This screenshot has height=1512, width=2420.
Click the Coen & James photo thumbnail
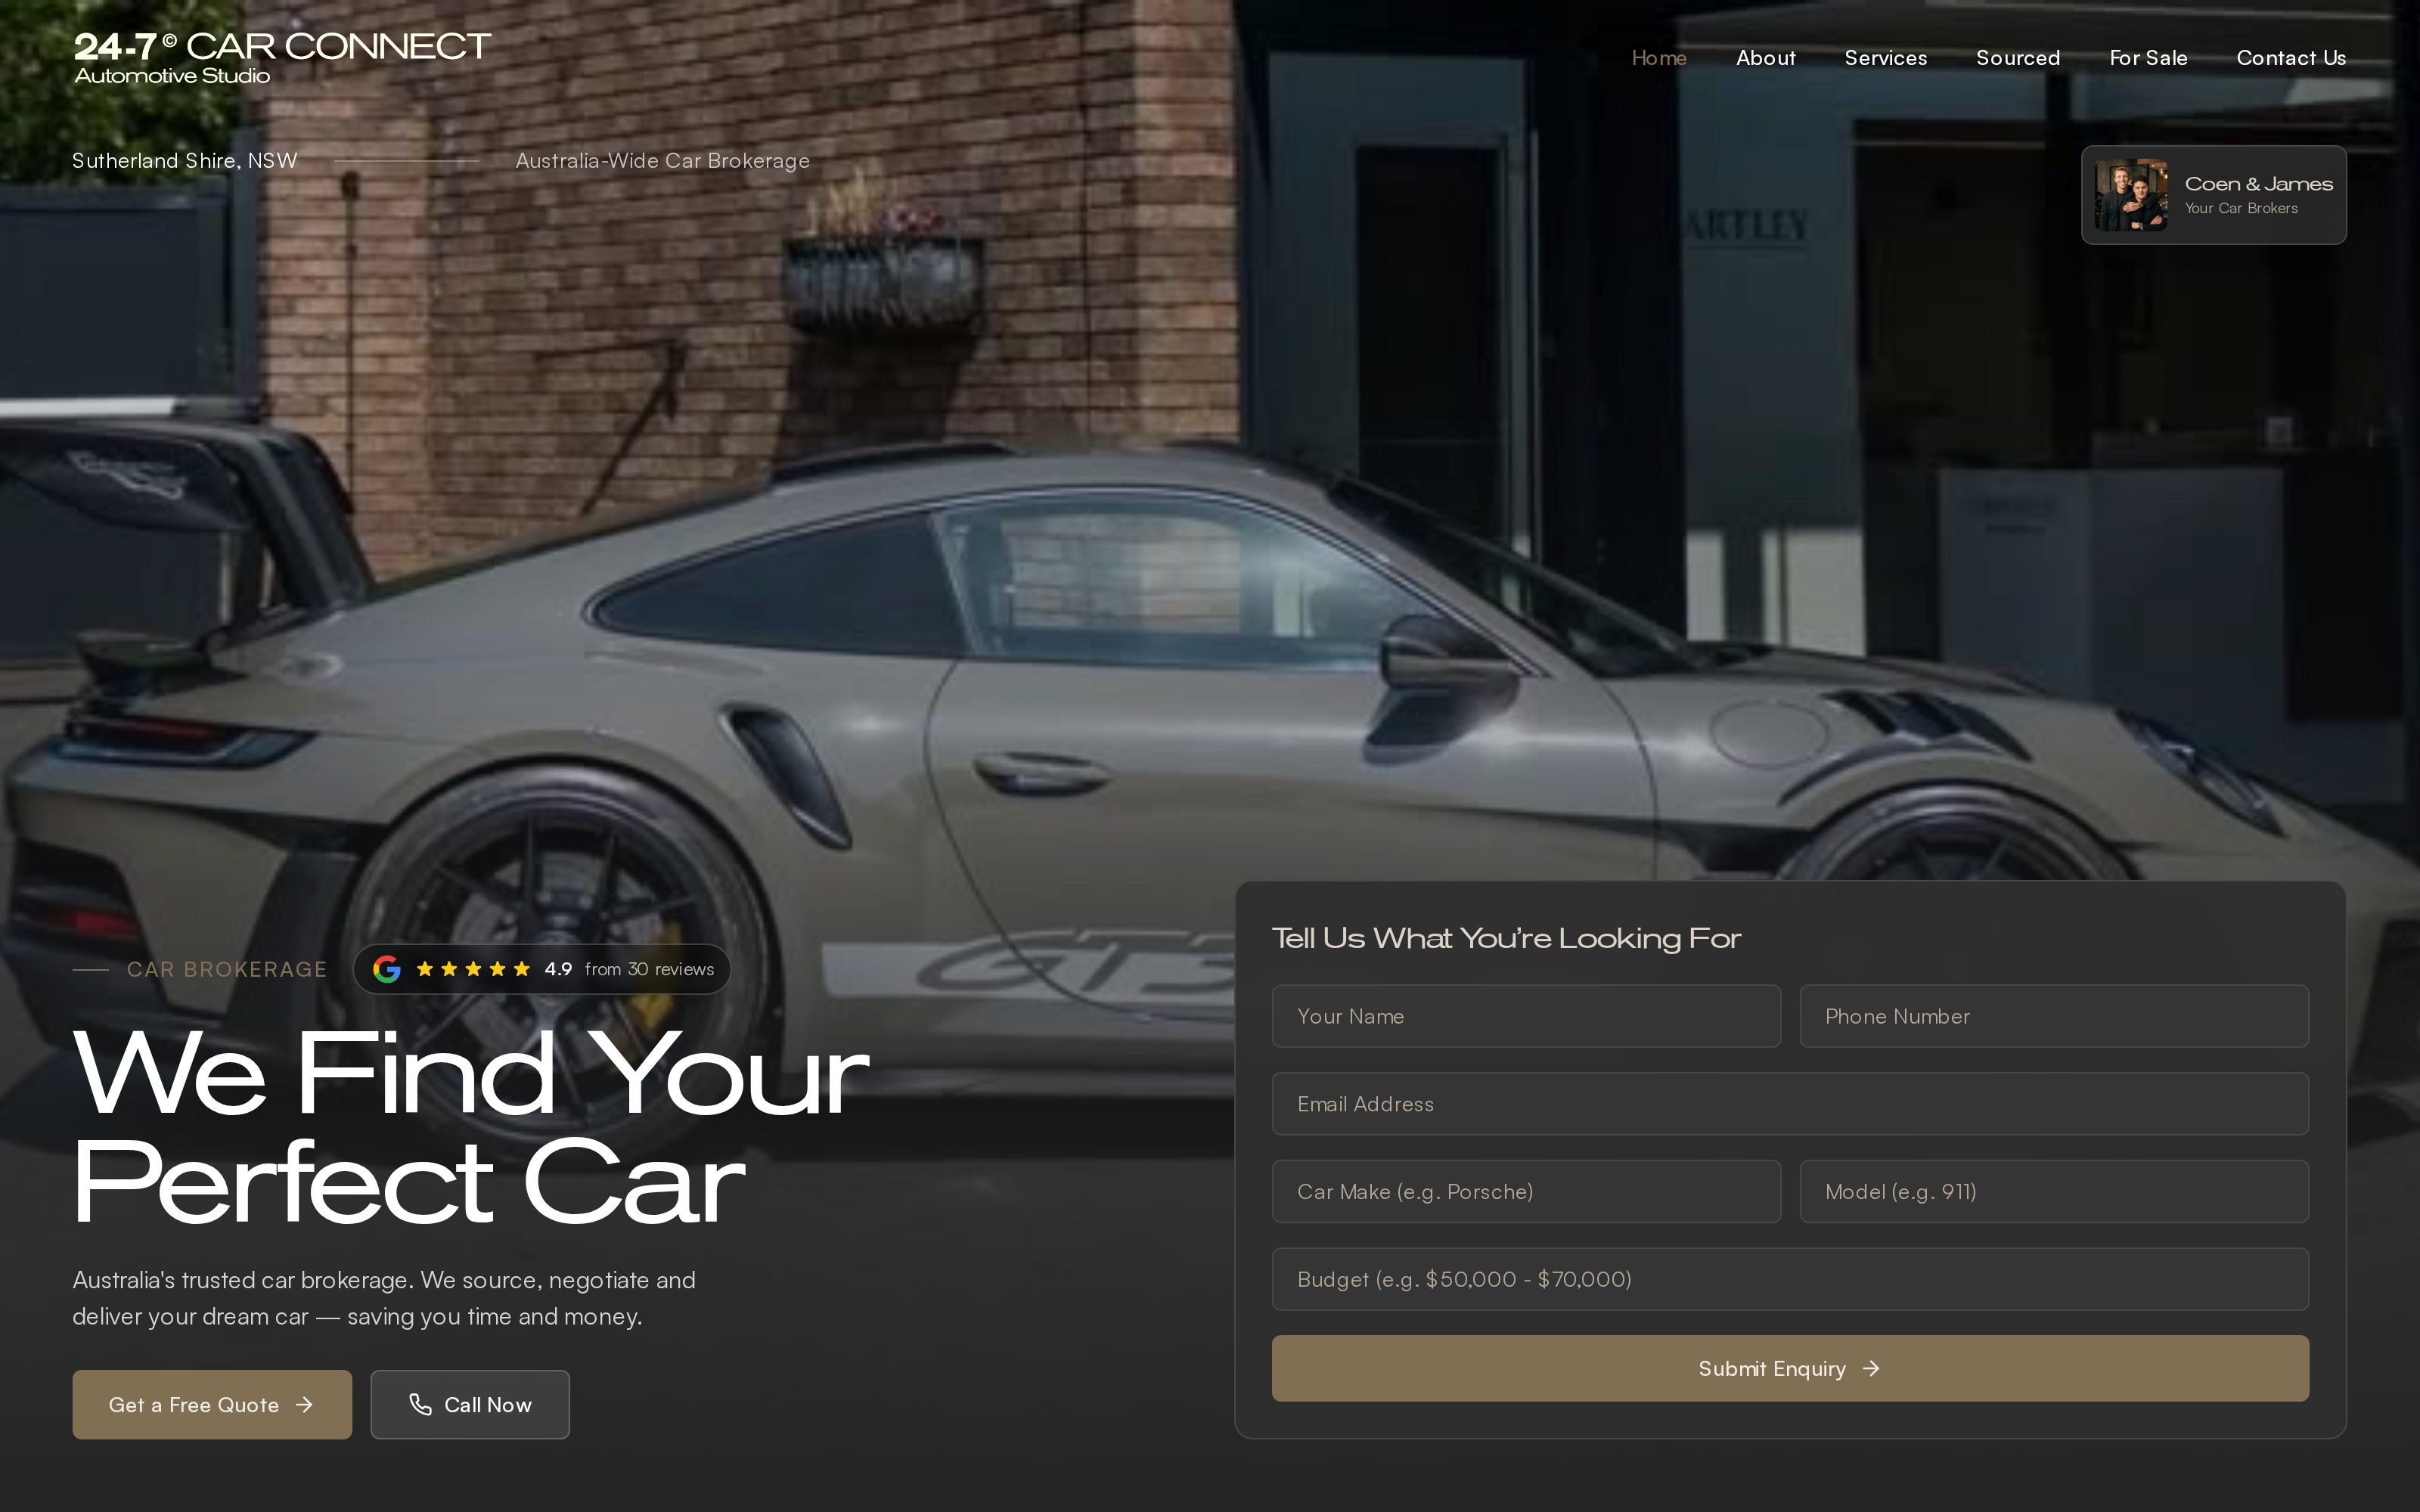[x=2131, y=195]
